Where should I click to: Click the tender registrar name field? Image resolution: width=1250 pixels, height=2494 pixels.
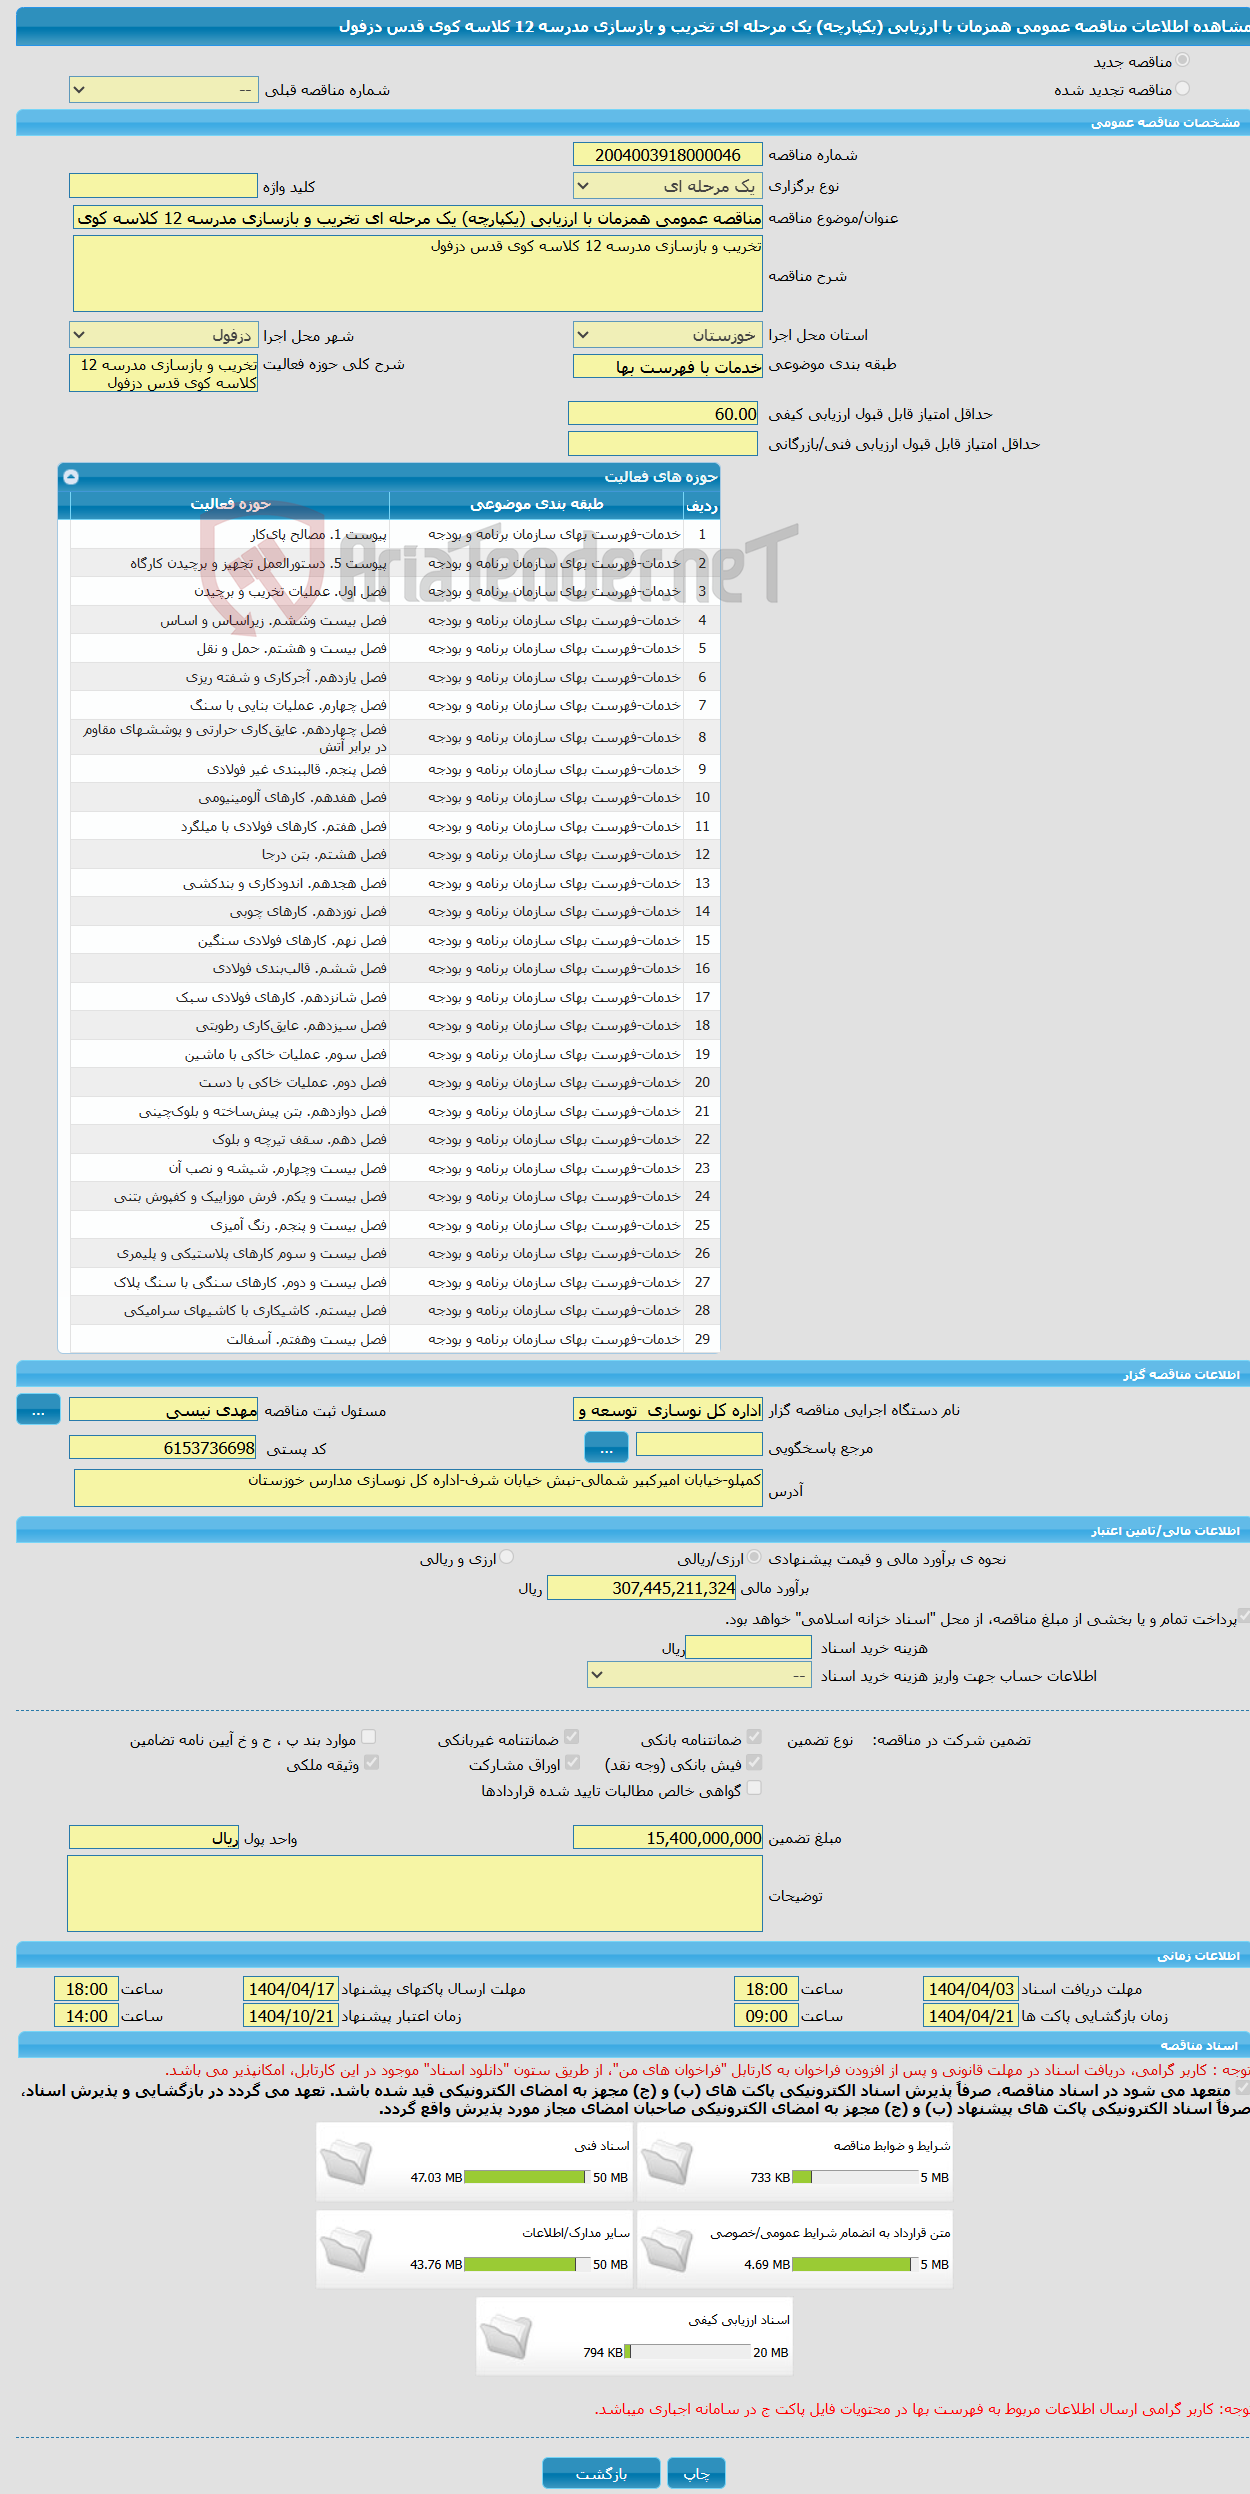click(x=164, y=1409)
